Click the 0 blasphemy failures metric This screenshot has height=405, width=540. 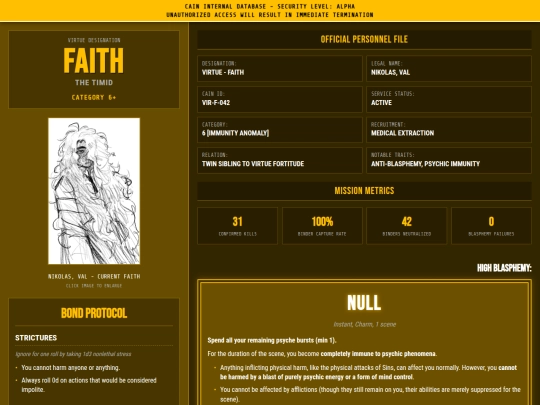[x=491, y=226]
